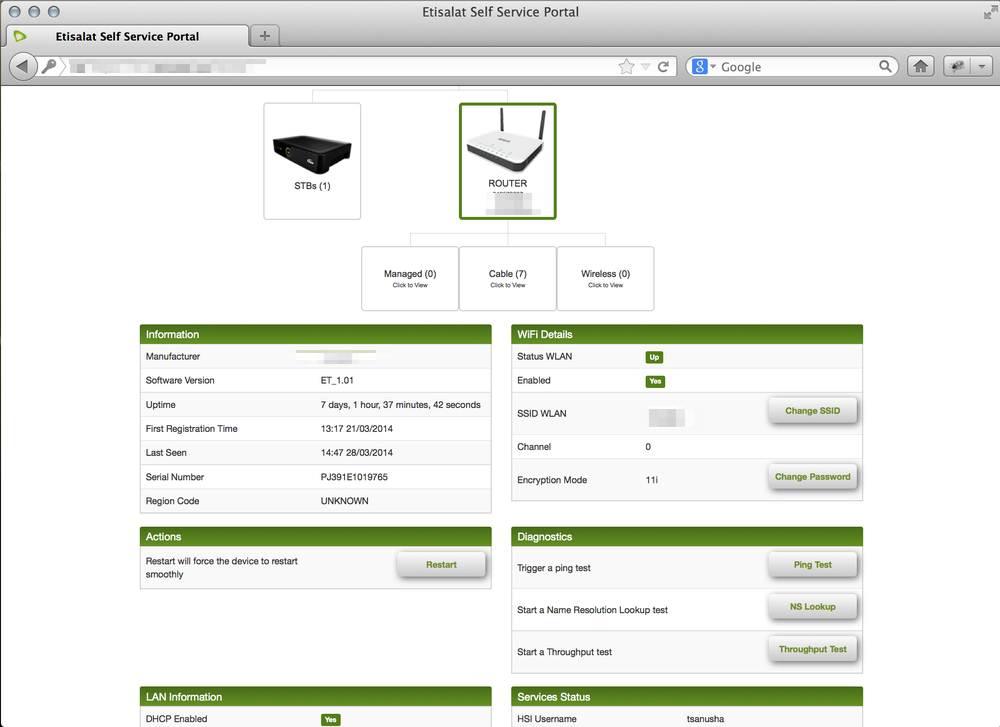The width and height of the screenshot is (1000, 727).
Task: Click the WiFi Enabled 'Yes' badge
Action: click(x=655, y=381)
